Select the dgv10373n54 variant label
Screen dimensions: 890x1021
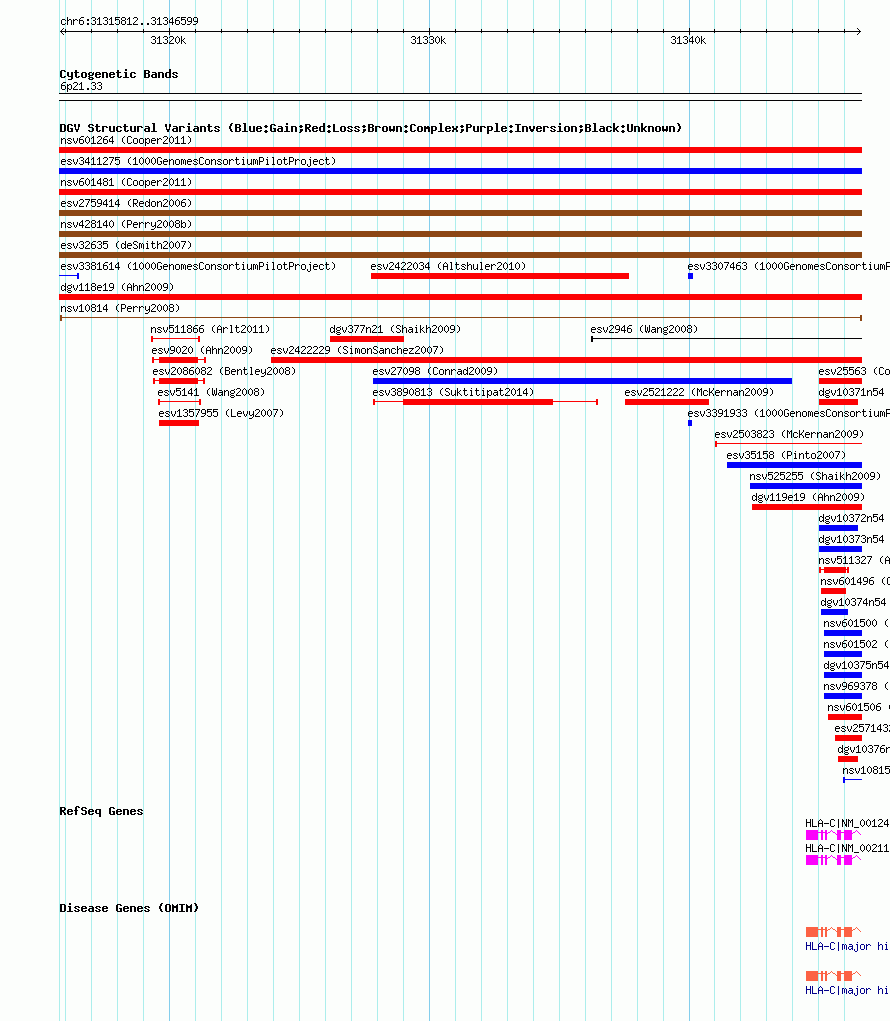pyautogui.click(x=852, y=539)
